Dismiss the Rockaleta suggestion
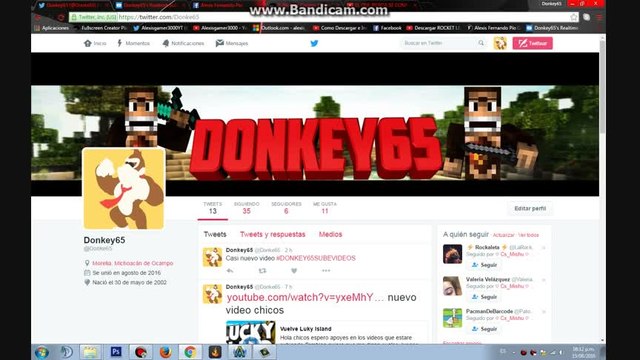 coord(544,247)
